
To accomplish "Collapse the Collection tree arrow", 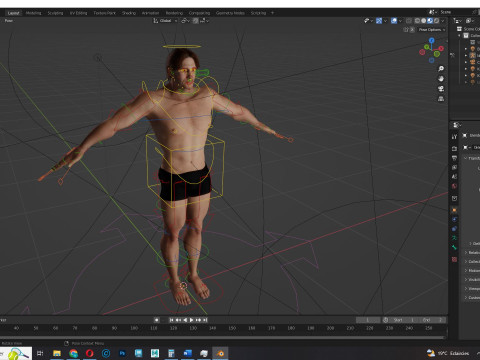I will coord(460,35).
